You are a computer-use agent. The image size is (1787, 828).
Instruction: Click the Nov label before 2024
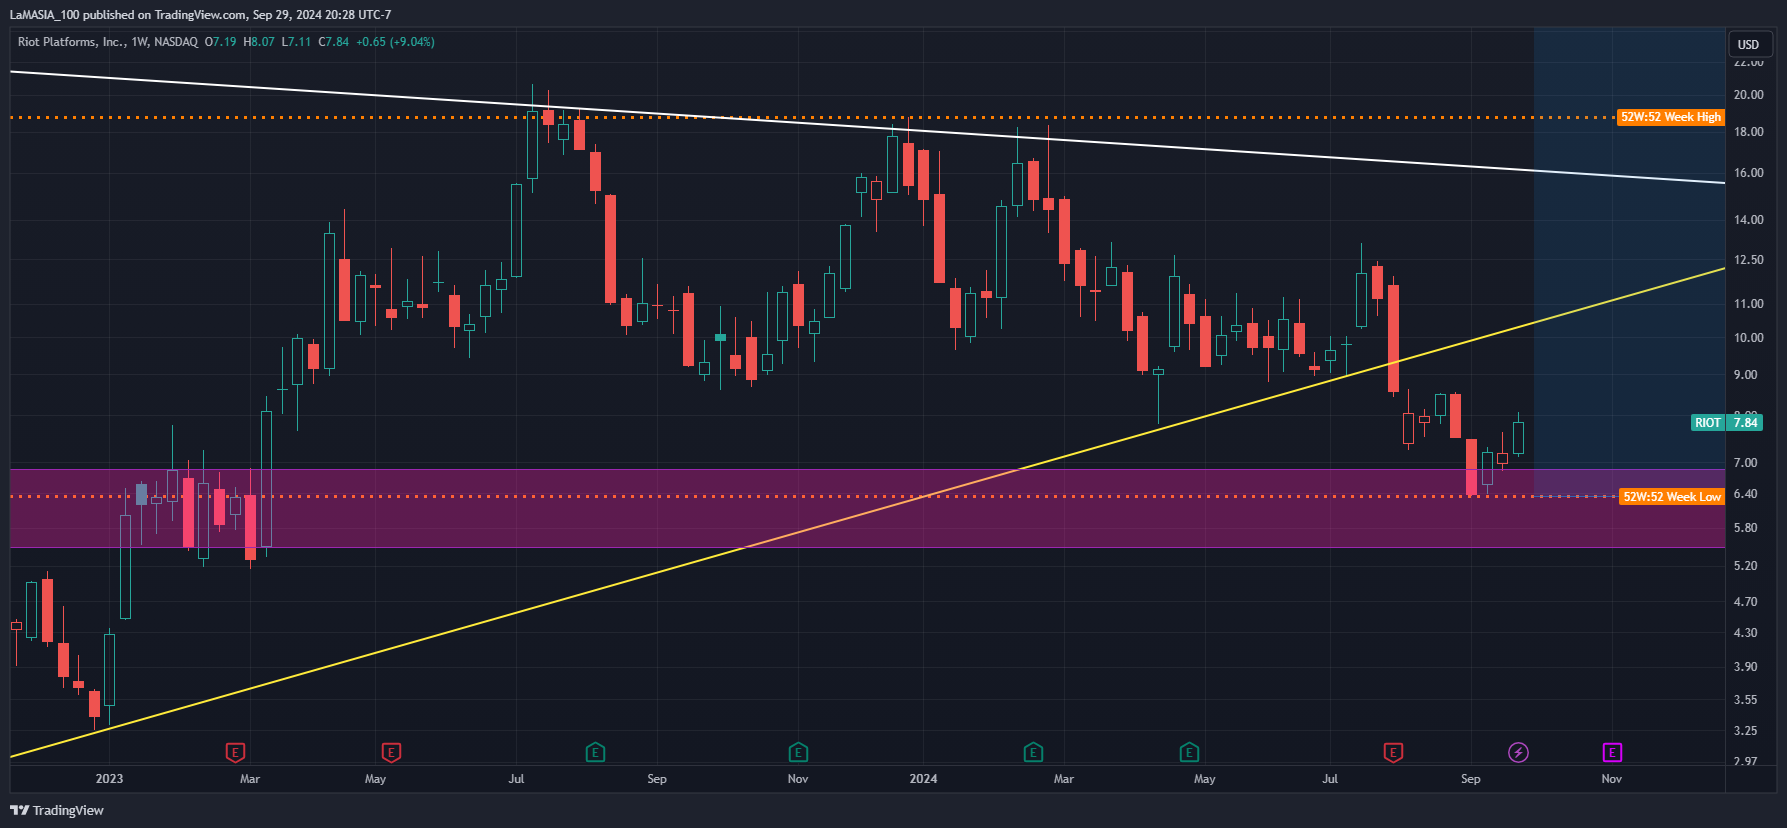(x=798, y=779)
